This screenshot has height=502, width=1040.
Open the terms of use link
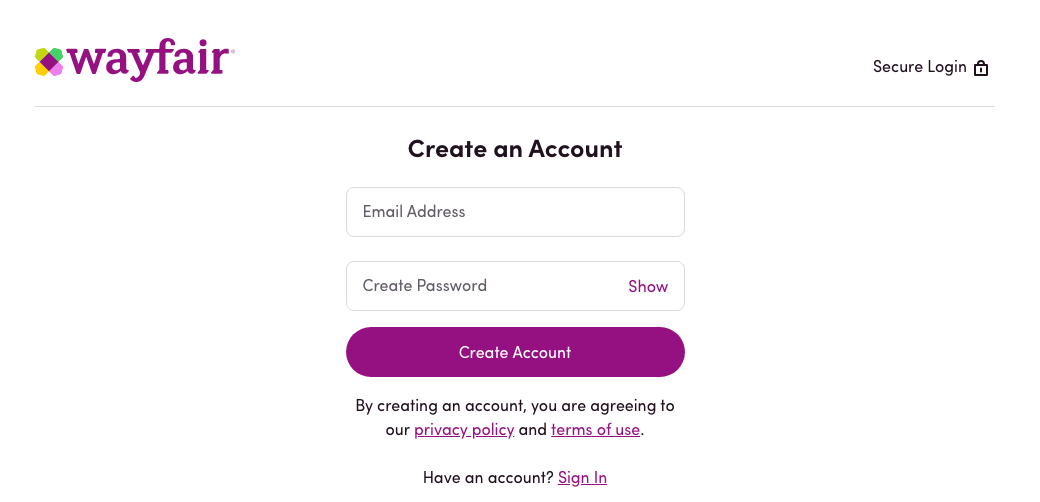[596, 430]
